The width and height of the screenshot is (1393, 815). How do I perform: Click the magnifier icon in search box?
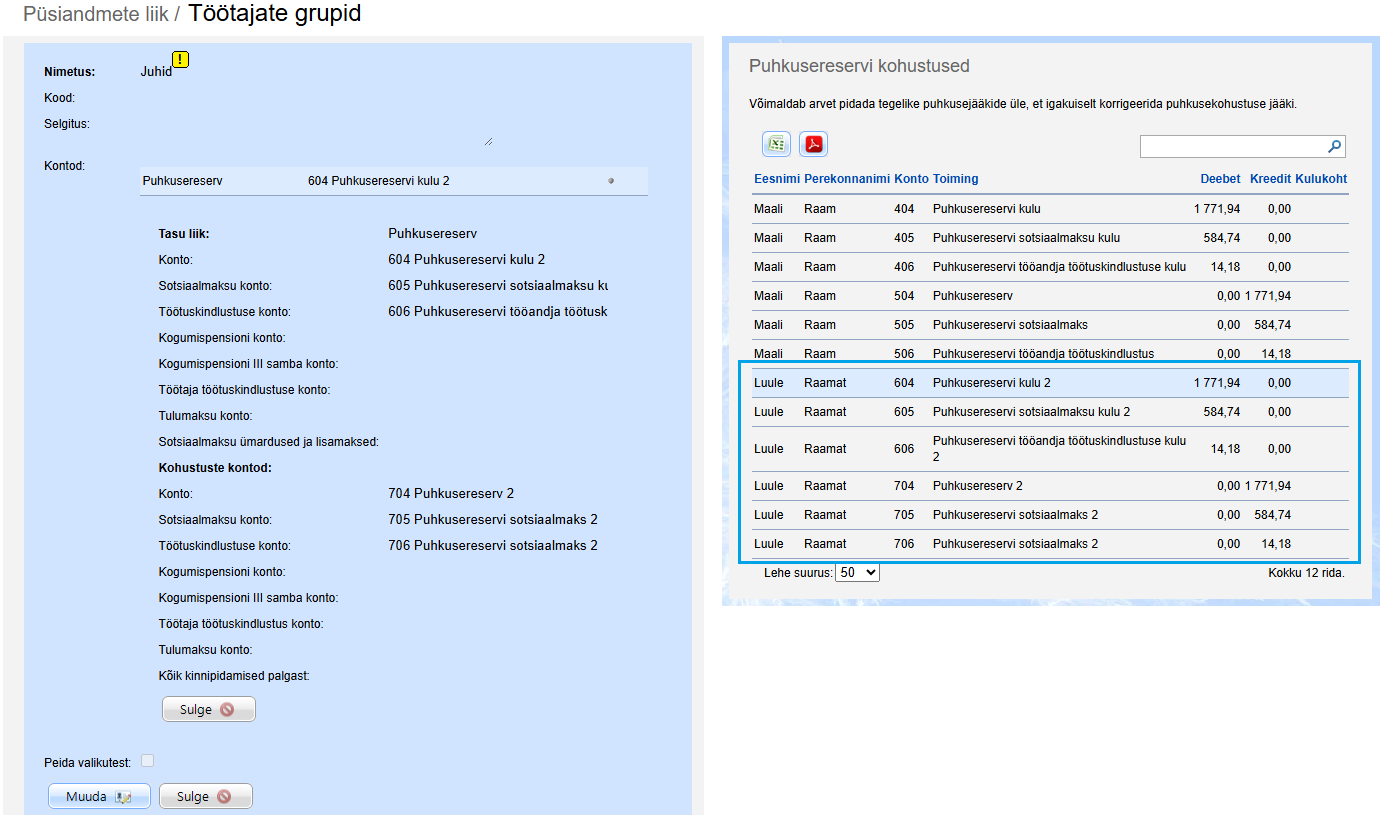1334,147
